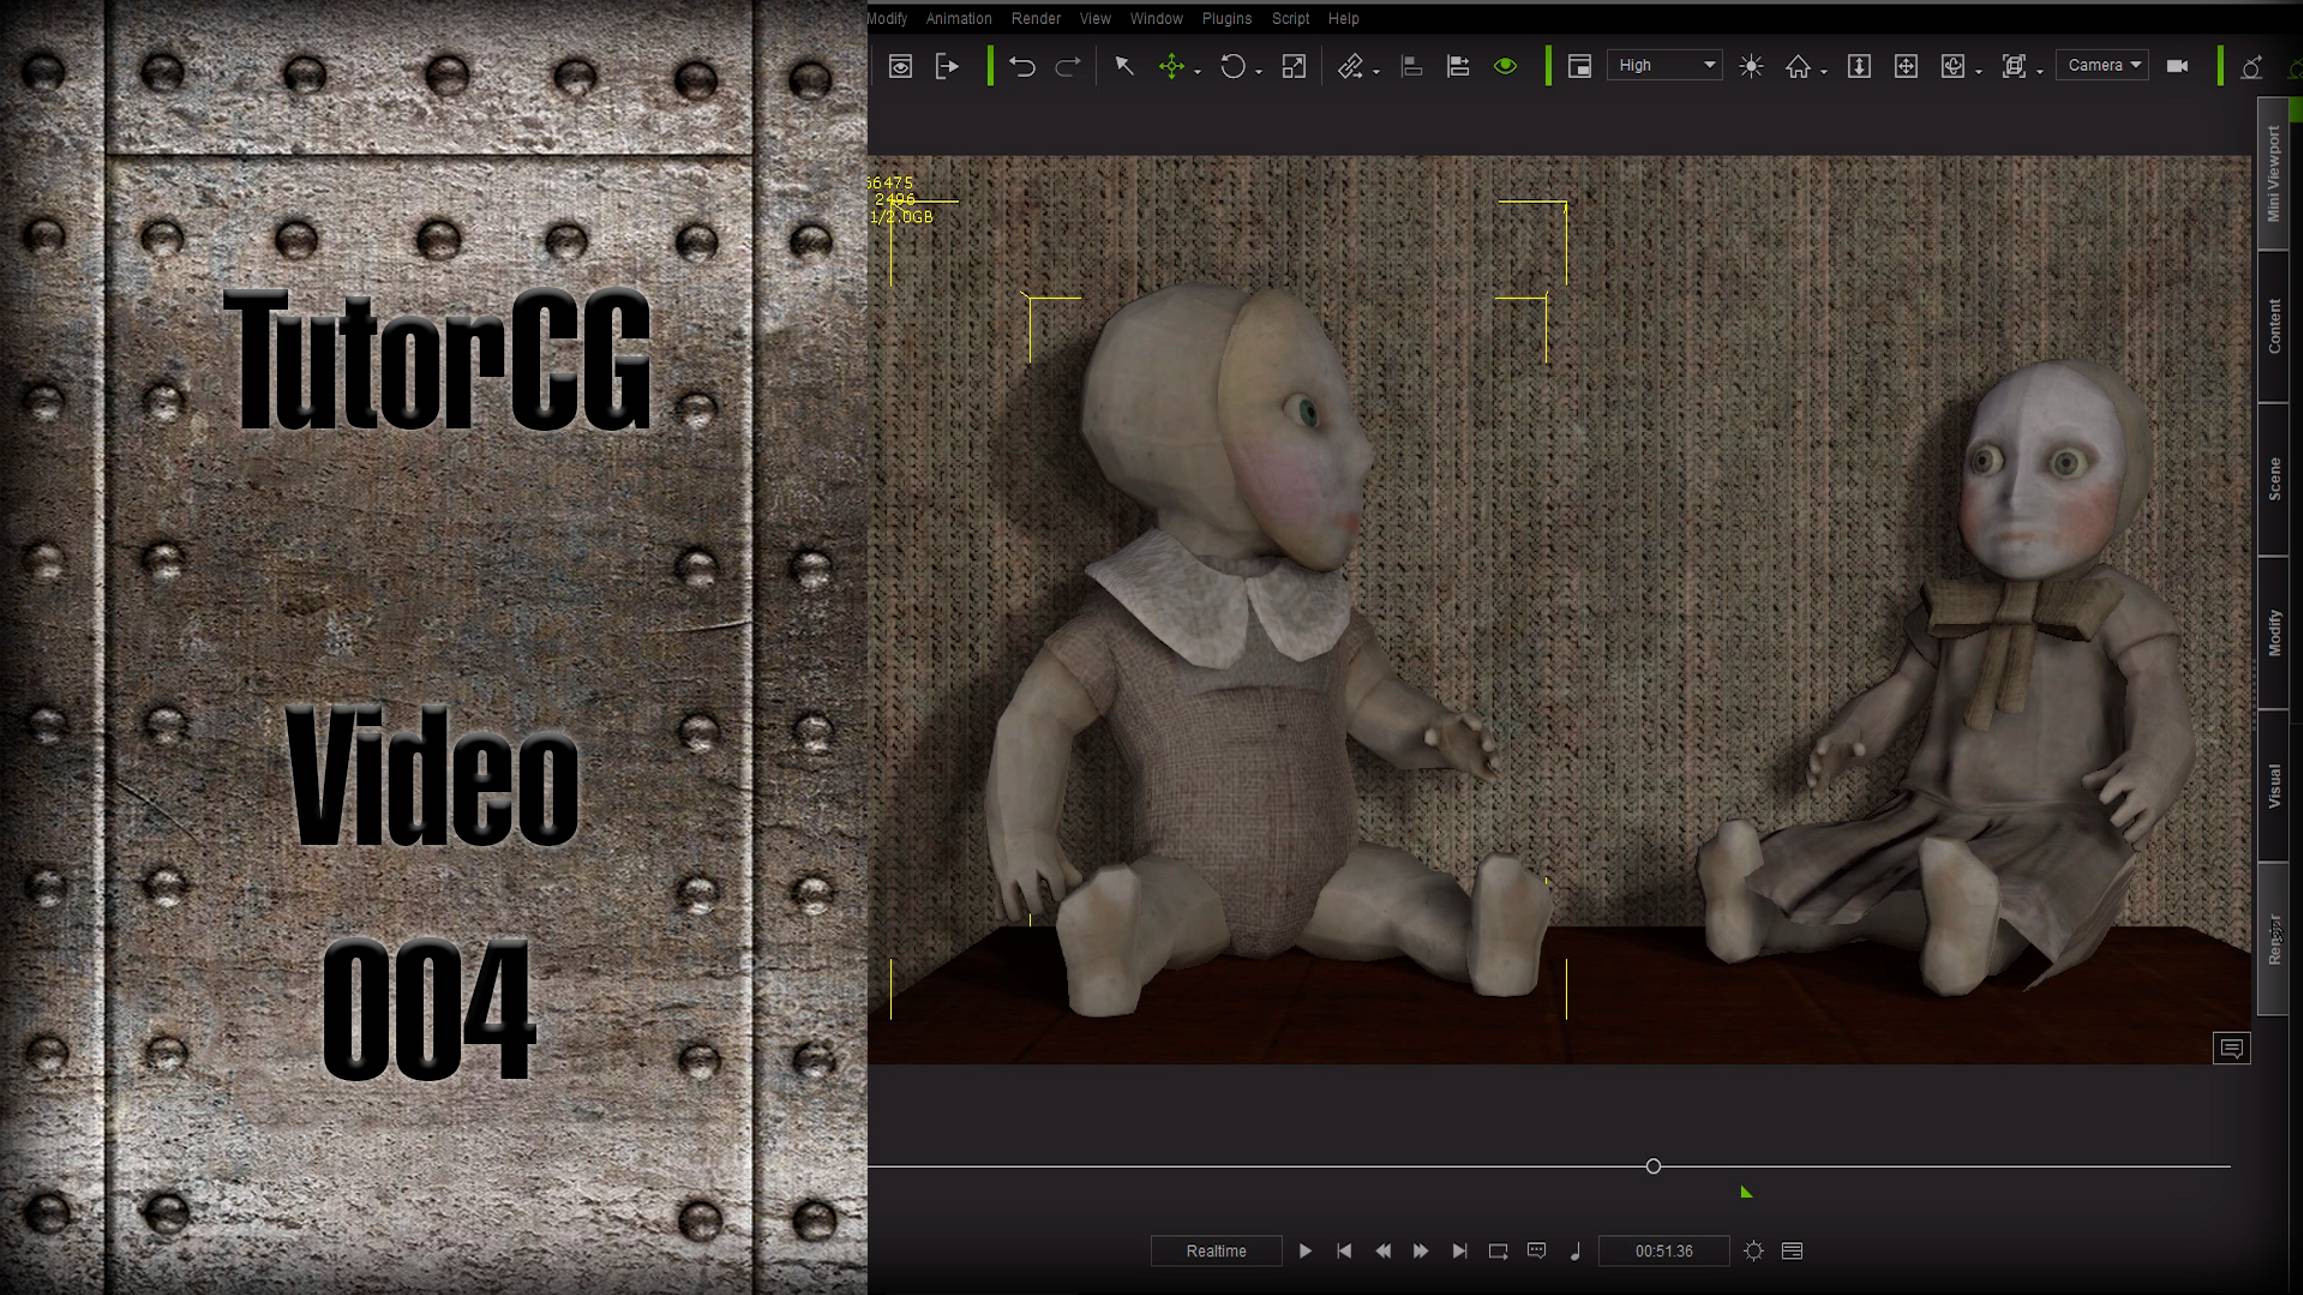Click the 00:51.36 timecode field

[1664, 1251]
